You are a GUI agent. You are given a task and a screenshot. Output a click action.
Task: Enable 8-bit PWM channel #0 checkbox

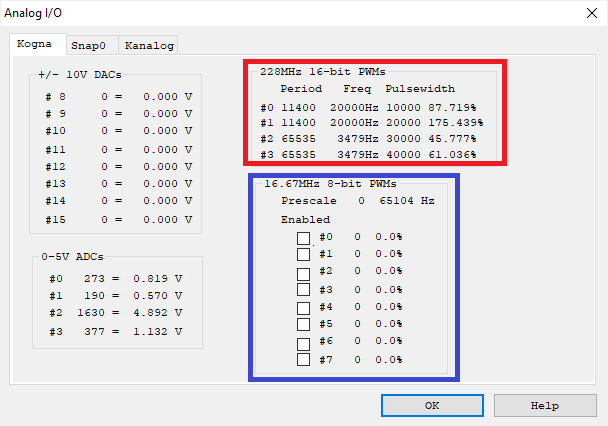tap(304, 238)
